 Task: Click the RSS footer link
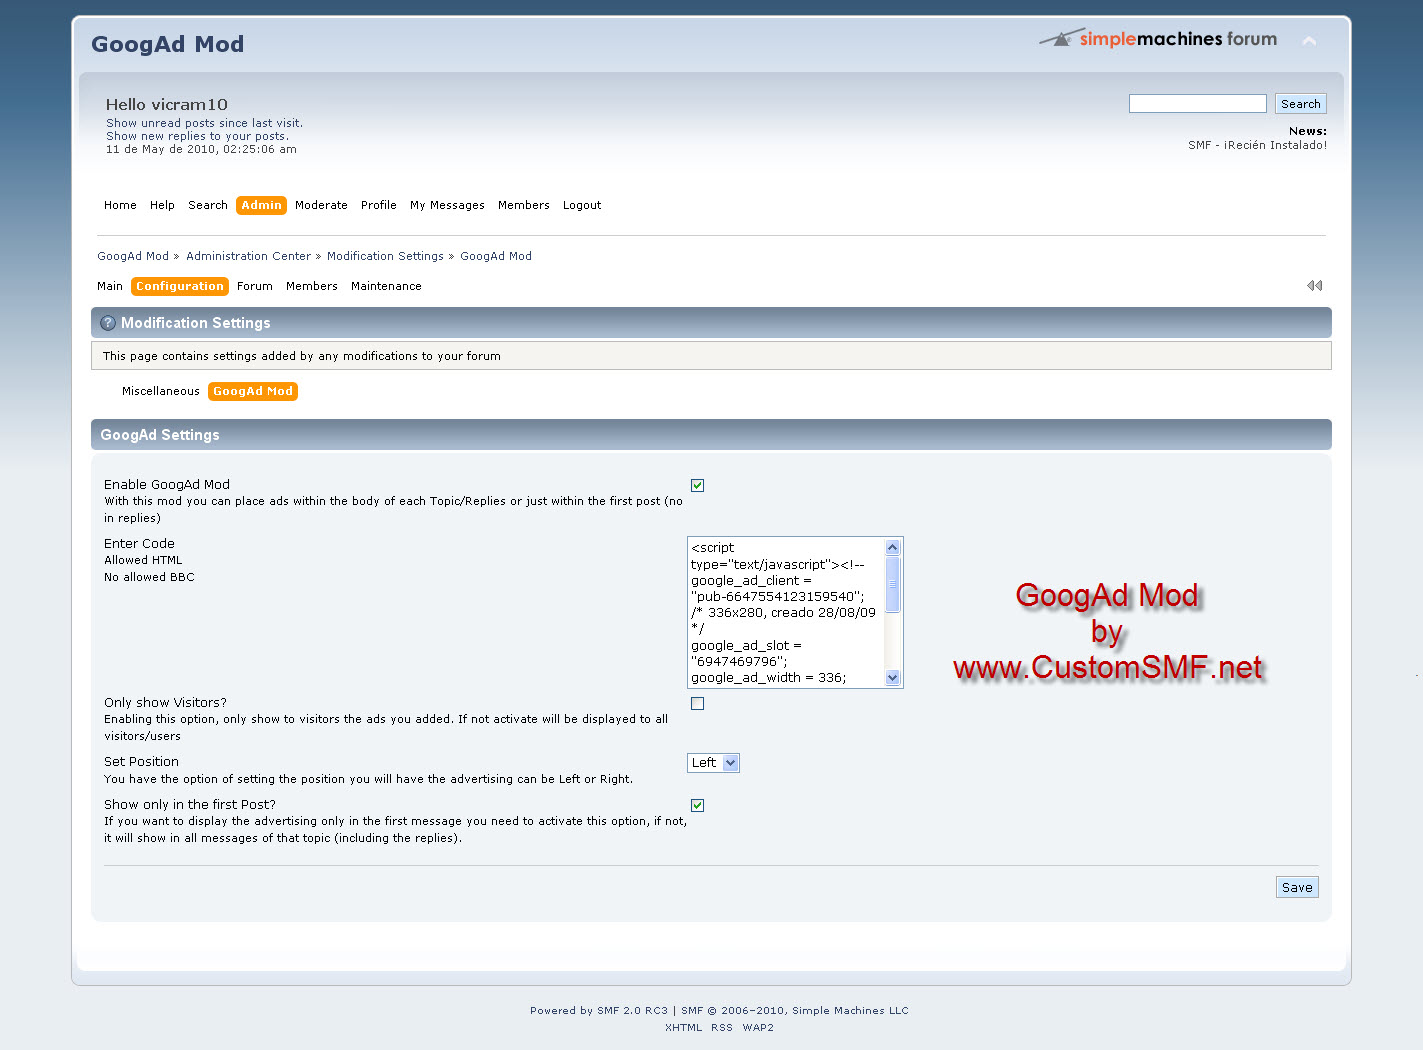click(722, 1028)
